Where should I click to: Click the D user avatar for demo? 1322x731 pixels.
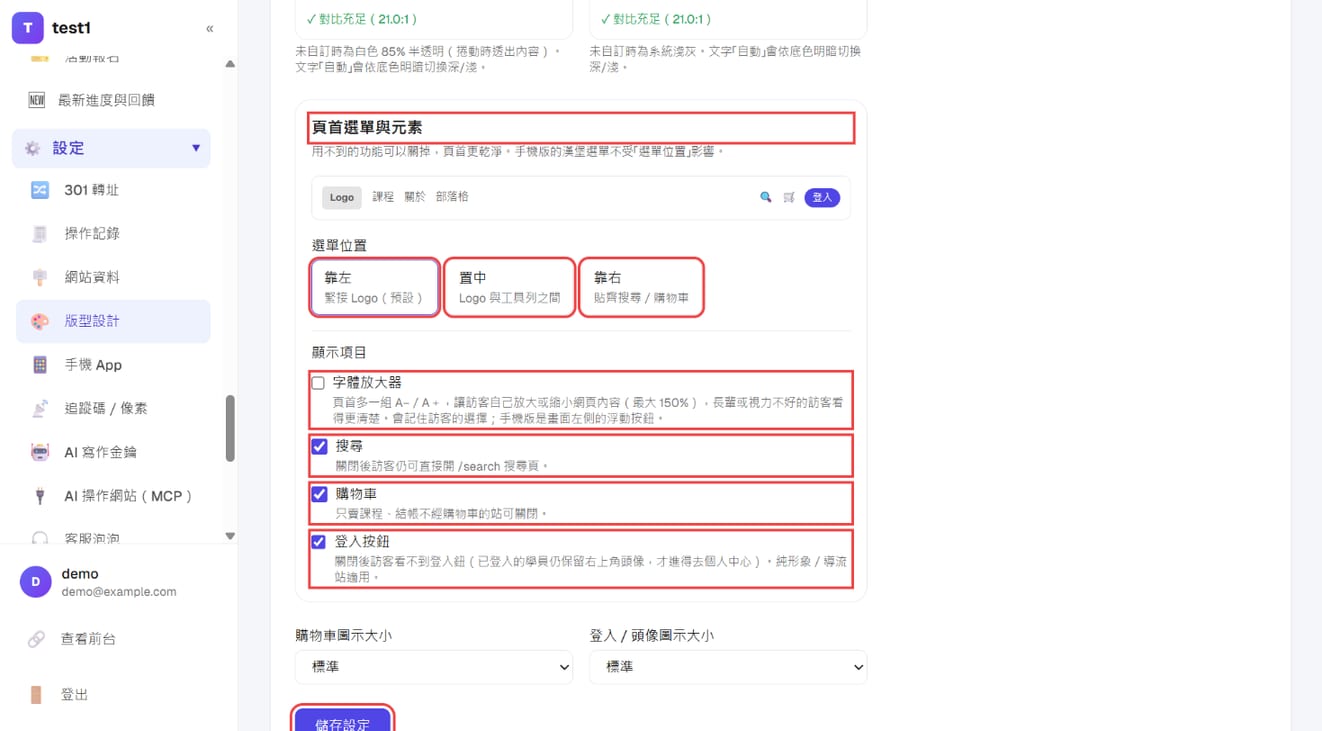click(x=36, y=582)
